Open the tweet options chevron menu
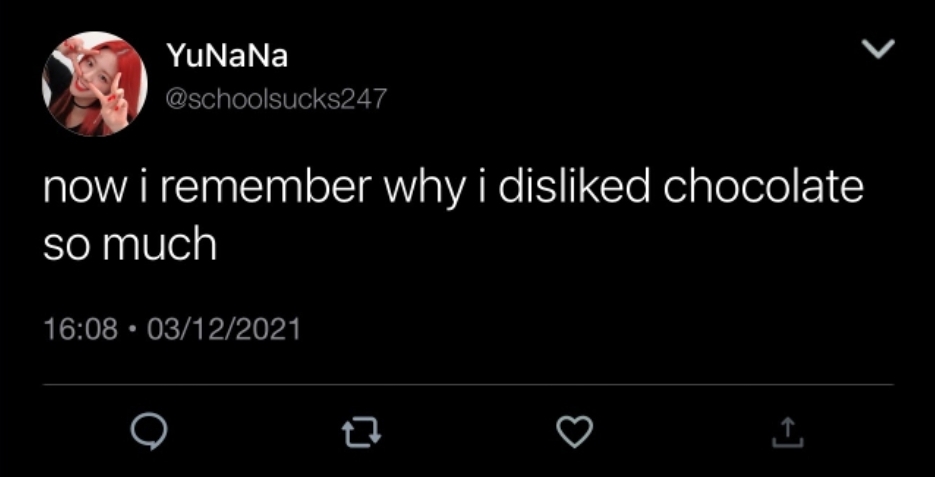The image size is (935, 477). click(x=878, y=49)
